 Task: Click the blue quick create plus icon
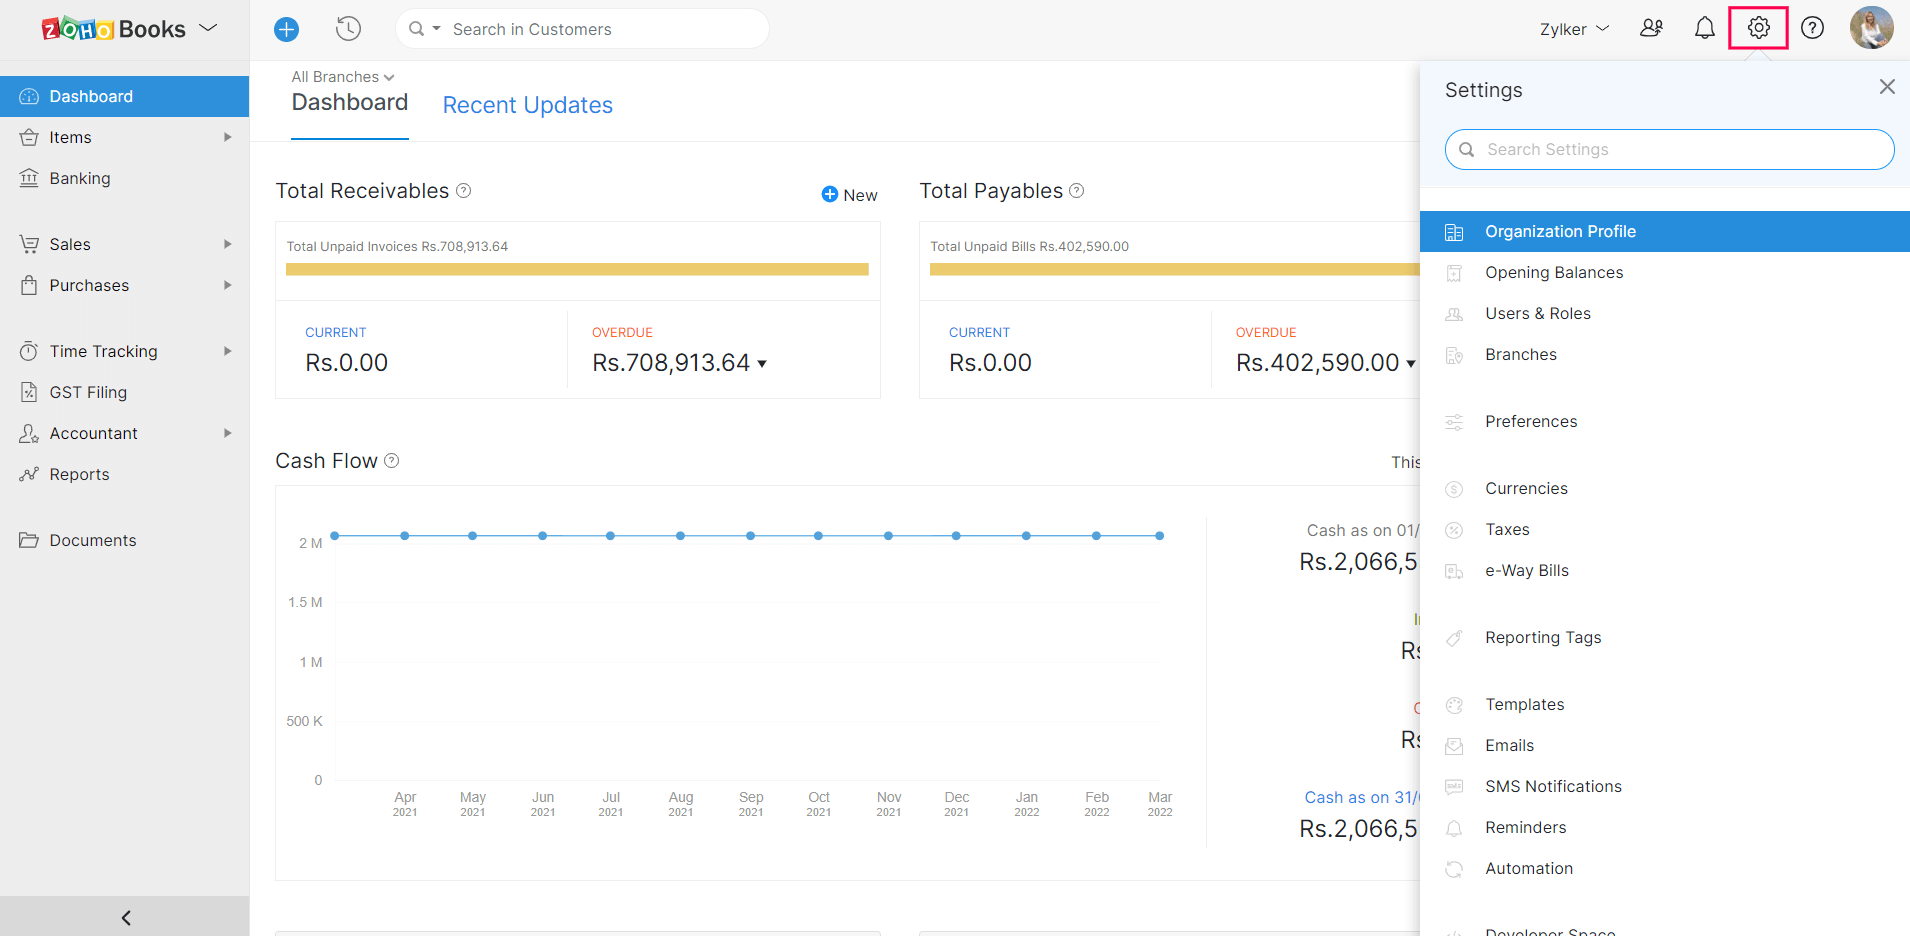point(286,29)
